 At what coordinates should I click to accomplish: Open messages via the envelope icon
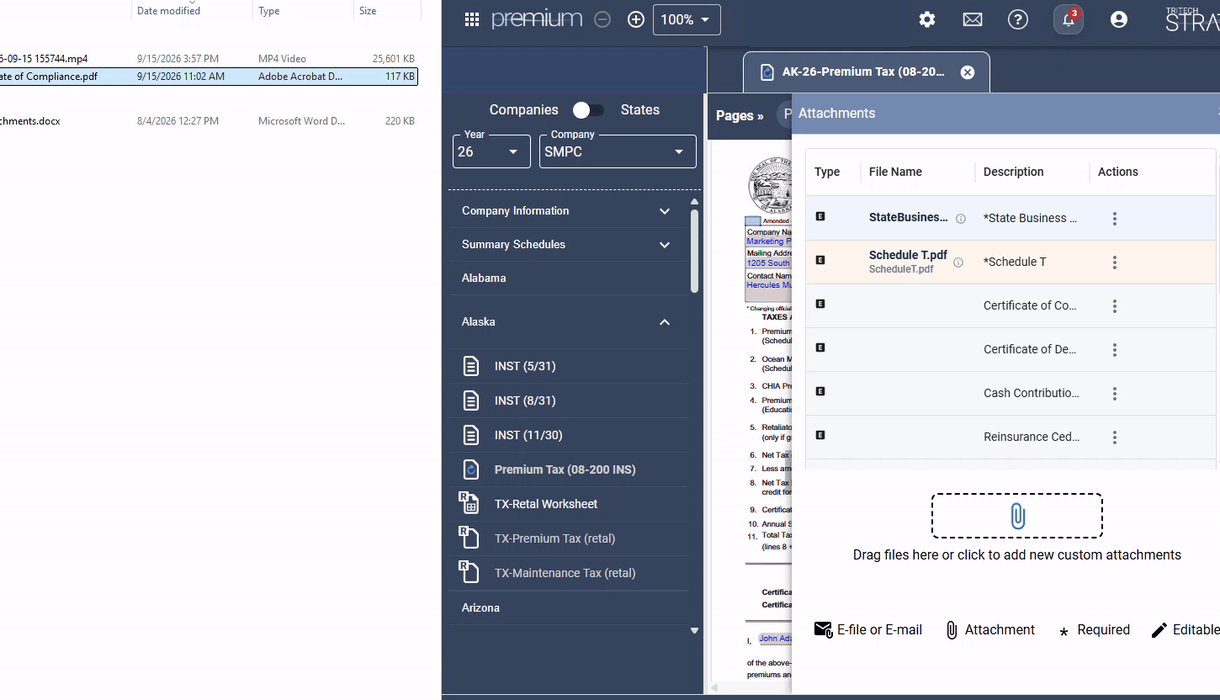coord(972,19)
